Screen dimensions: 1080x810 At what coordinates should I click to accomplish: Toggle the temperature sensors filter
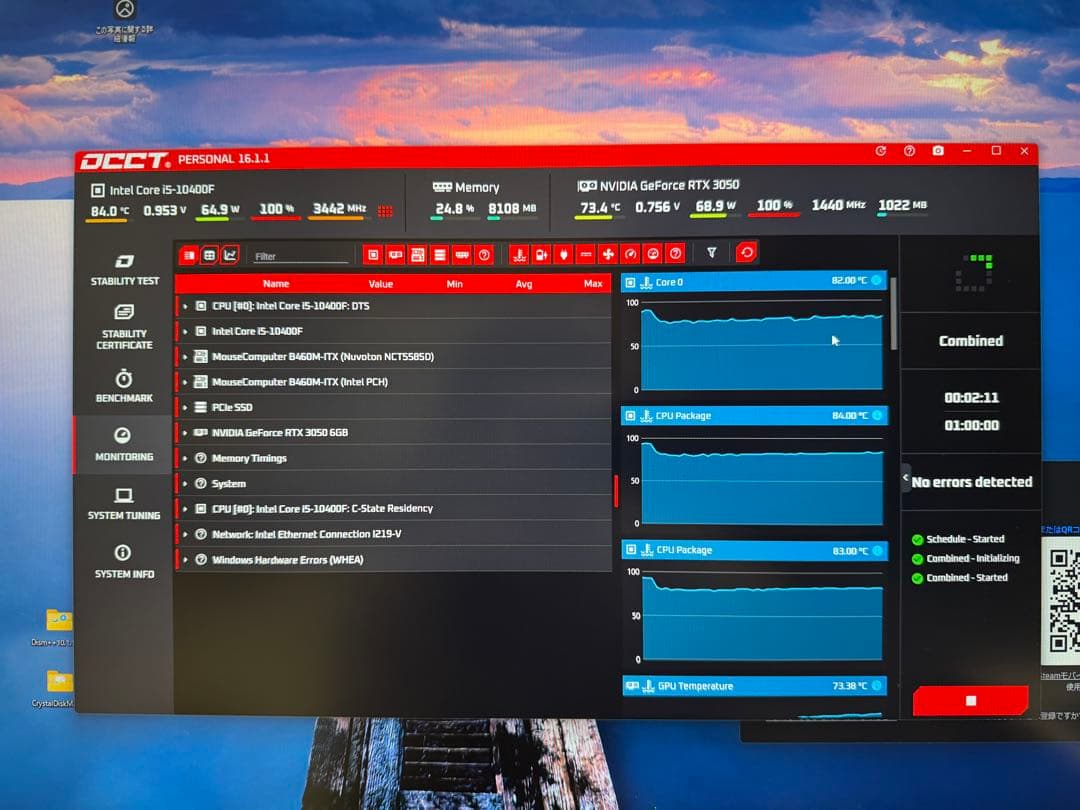coord(519,255)
